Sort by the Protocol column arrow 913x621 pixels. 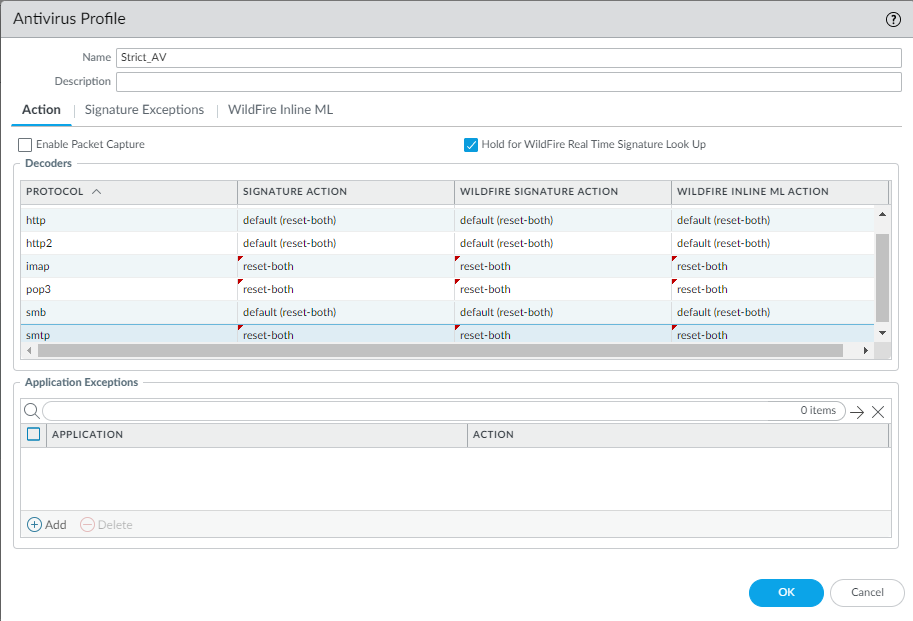click(95, 192)
